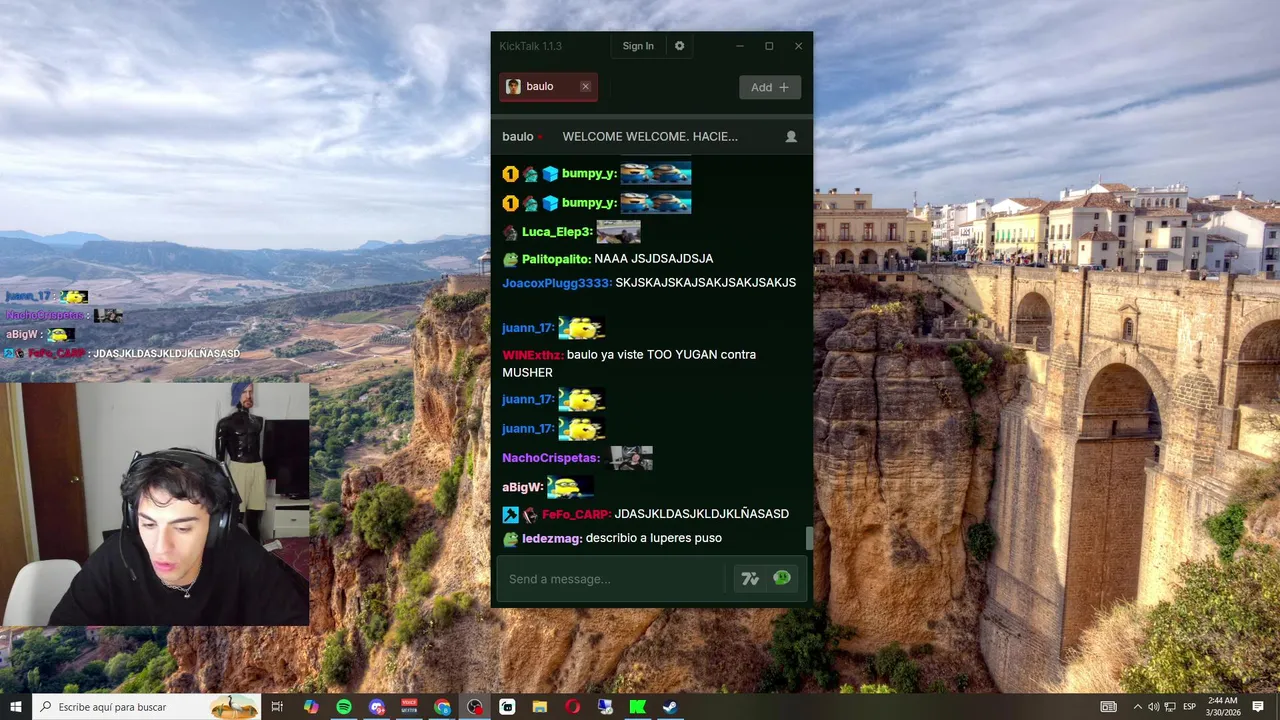This screenshot has height=720, width=1280.
Task: Open the Kick emote picker
Action: pos(782,578)
